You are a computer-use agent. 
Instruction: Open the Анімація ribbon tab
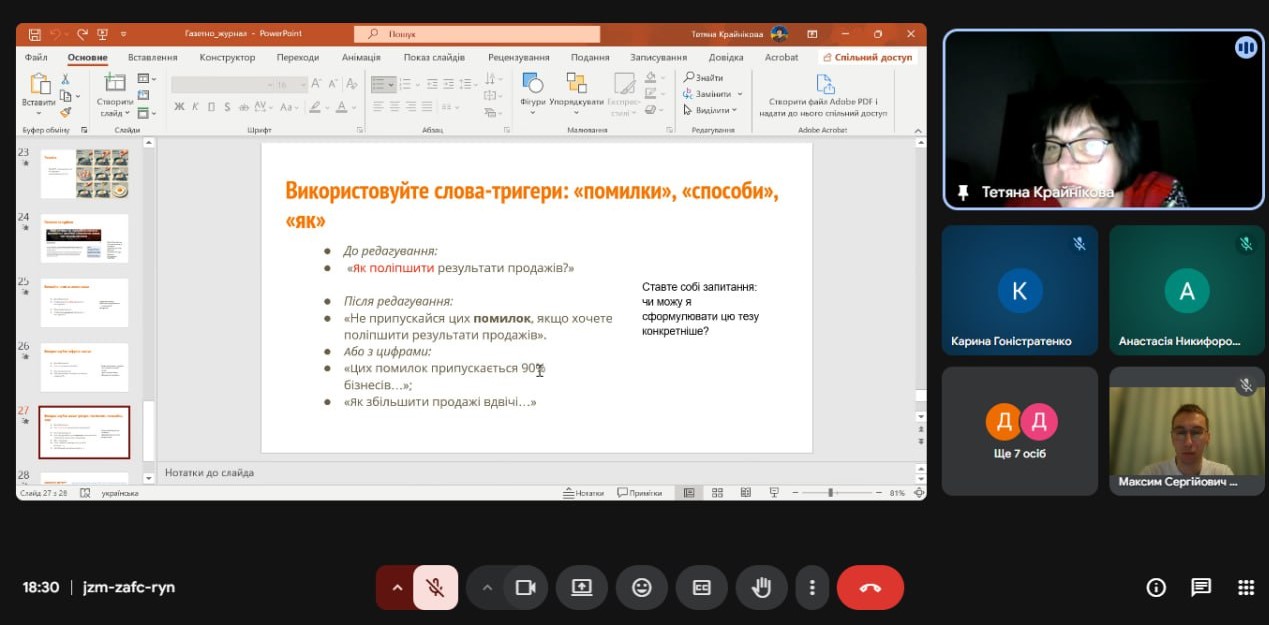(361, 58)
